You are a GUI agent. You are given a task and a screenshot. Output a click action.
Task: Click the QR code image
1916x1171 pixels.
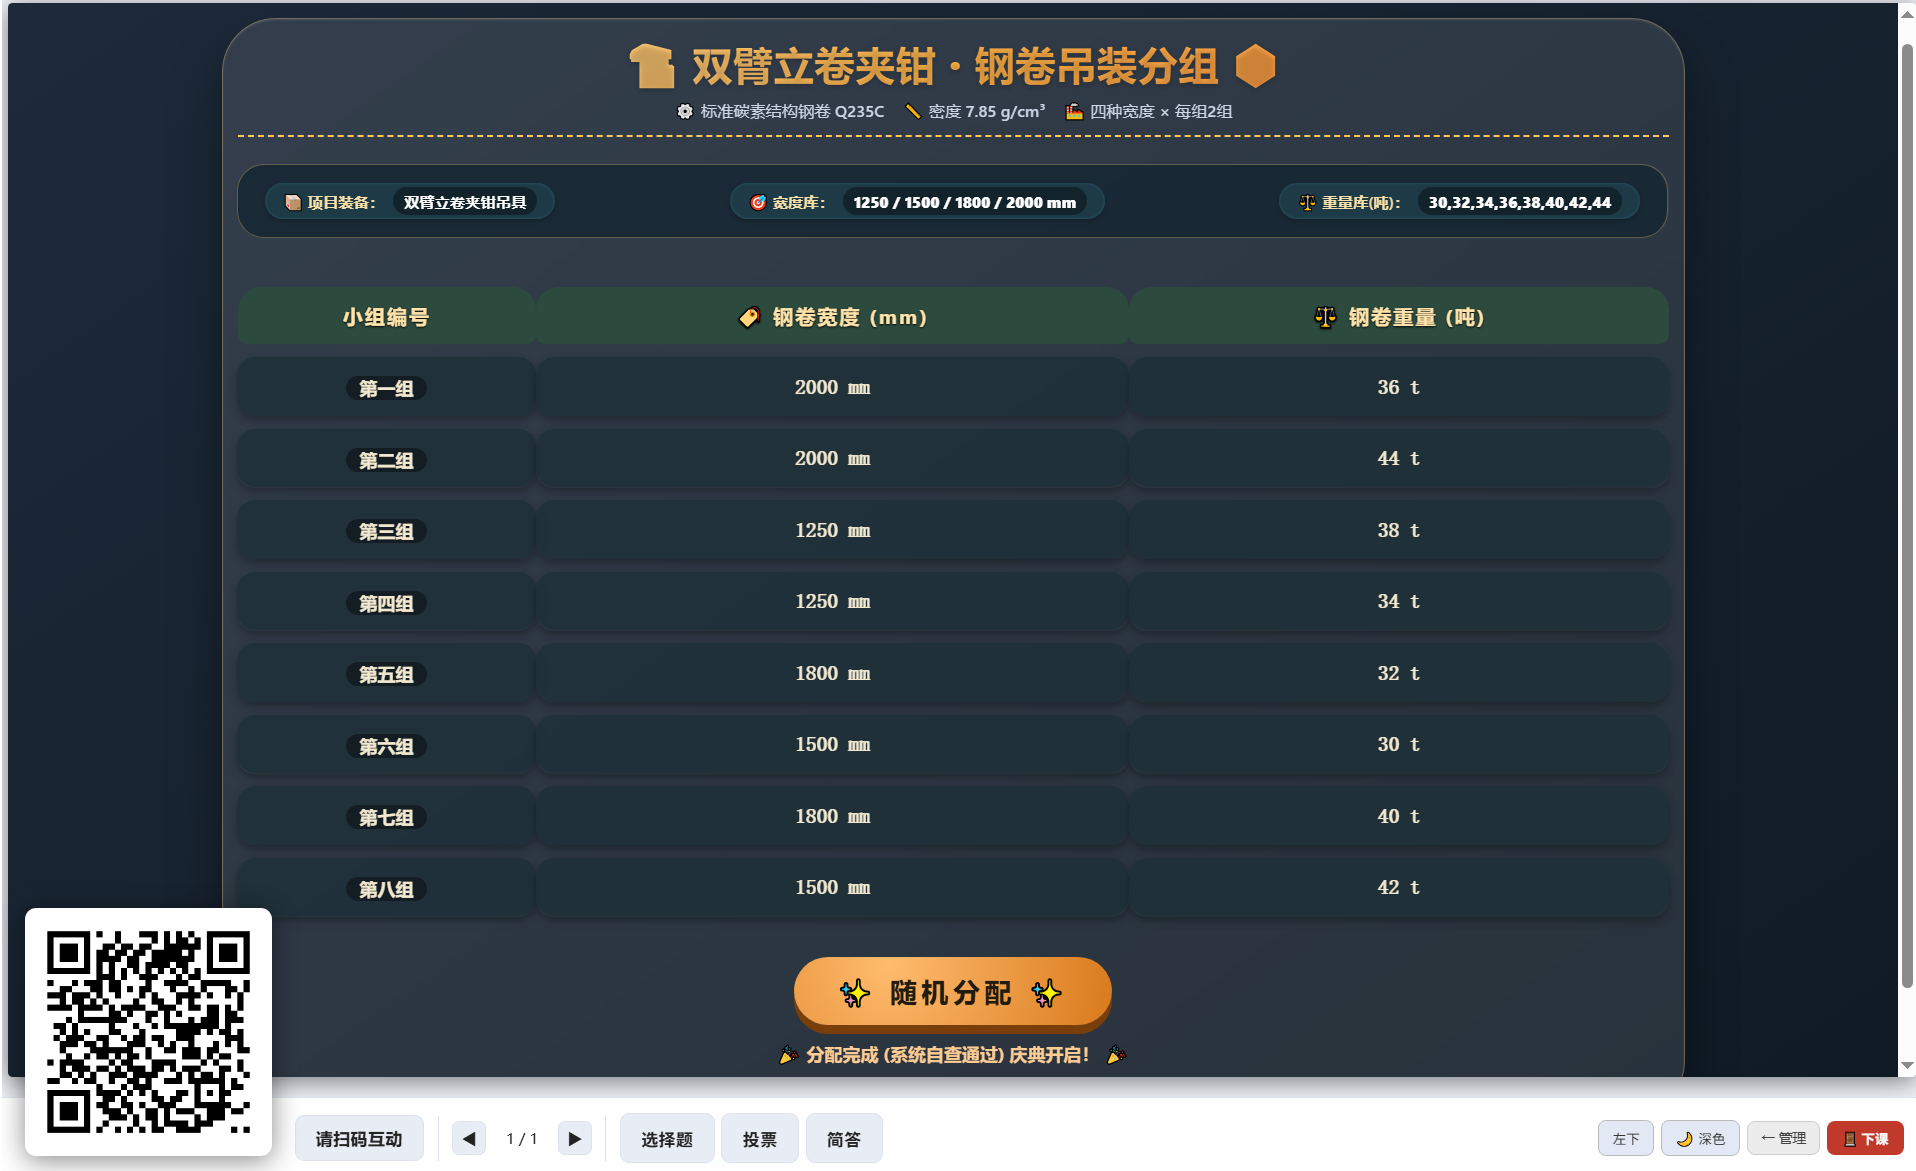click(148, 1031)
